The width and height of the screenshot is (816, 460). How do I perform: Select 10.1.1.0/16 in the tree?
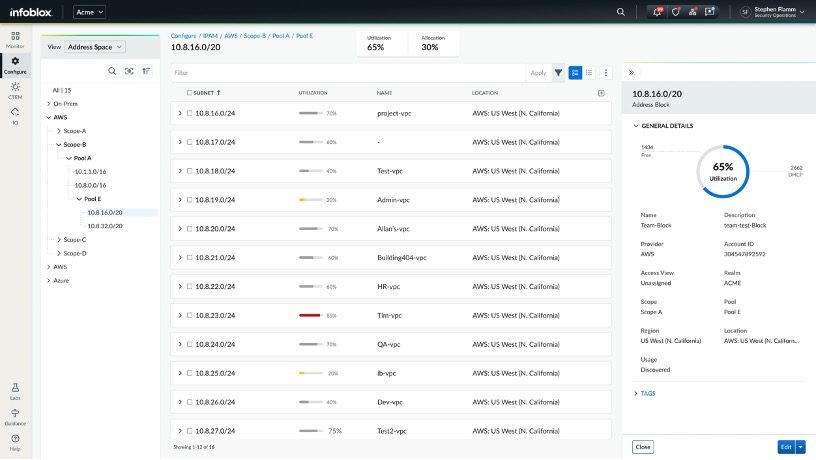91,172
